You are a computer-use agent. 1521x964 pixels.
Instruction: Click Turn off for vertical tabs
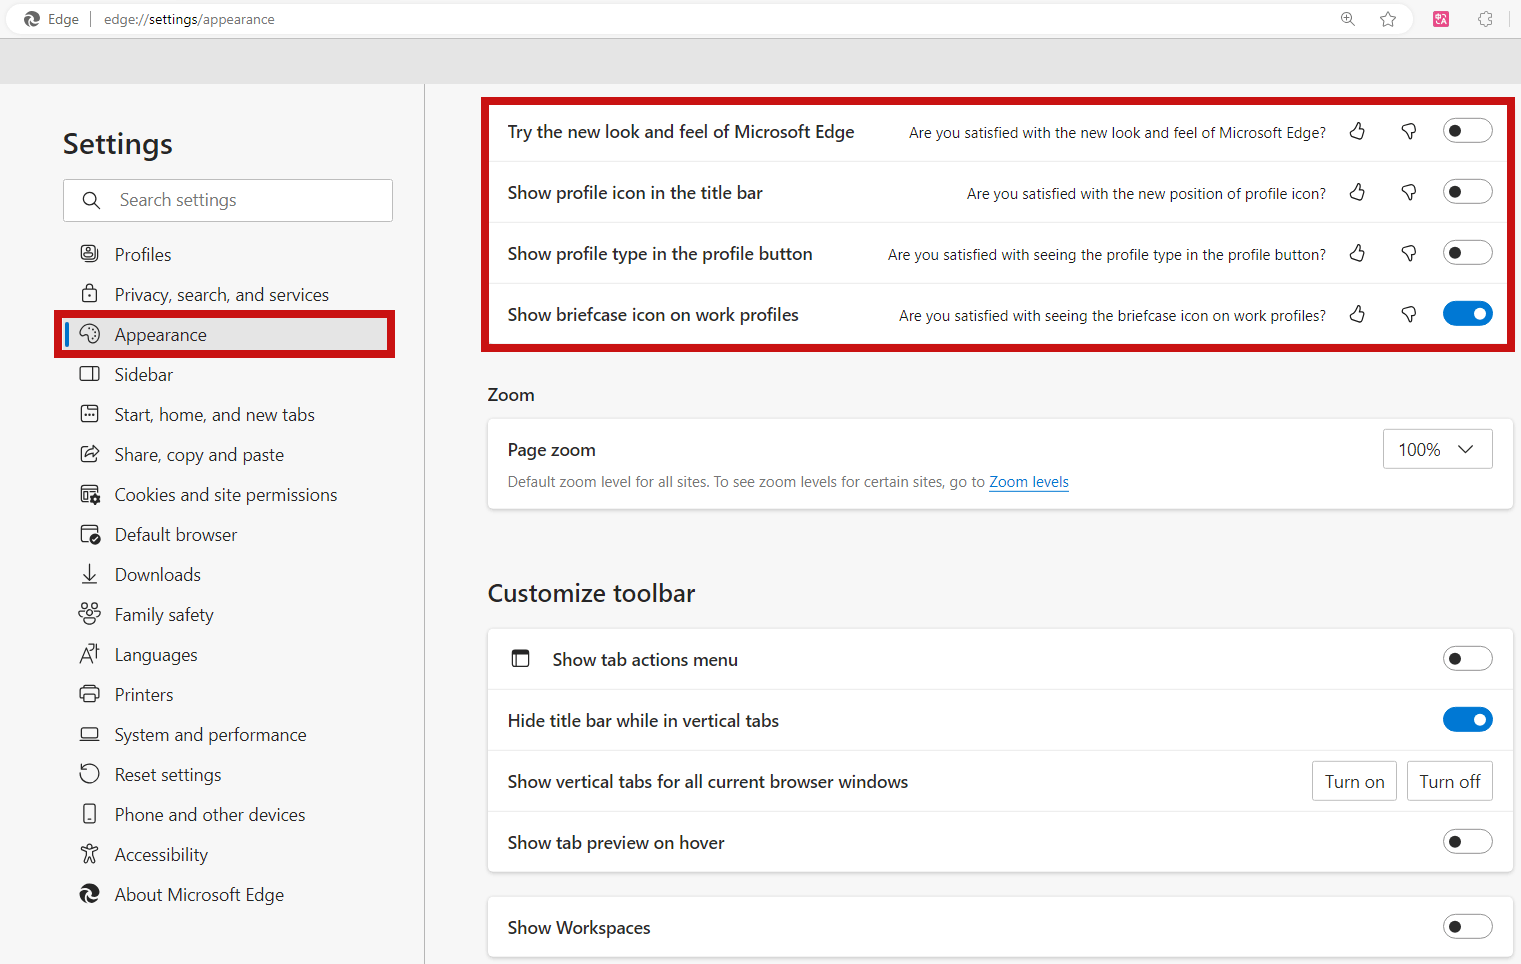(x=1449, y=781)
